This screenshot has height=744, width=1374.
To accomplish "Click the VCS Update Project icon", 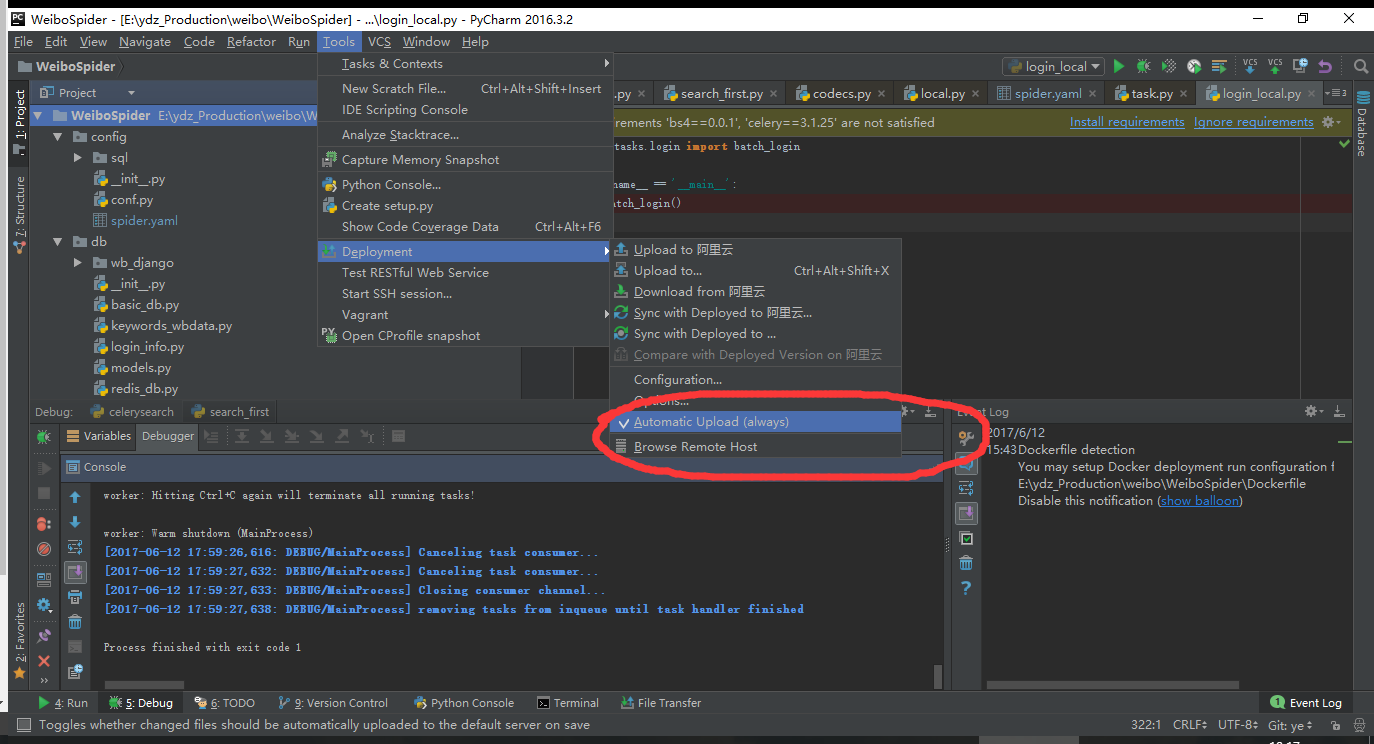I will pos(1250,66).
